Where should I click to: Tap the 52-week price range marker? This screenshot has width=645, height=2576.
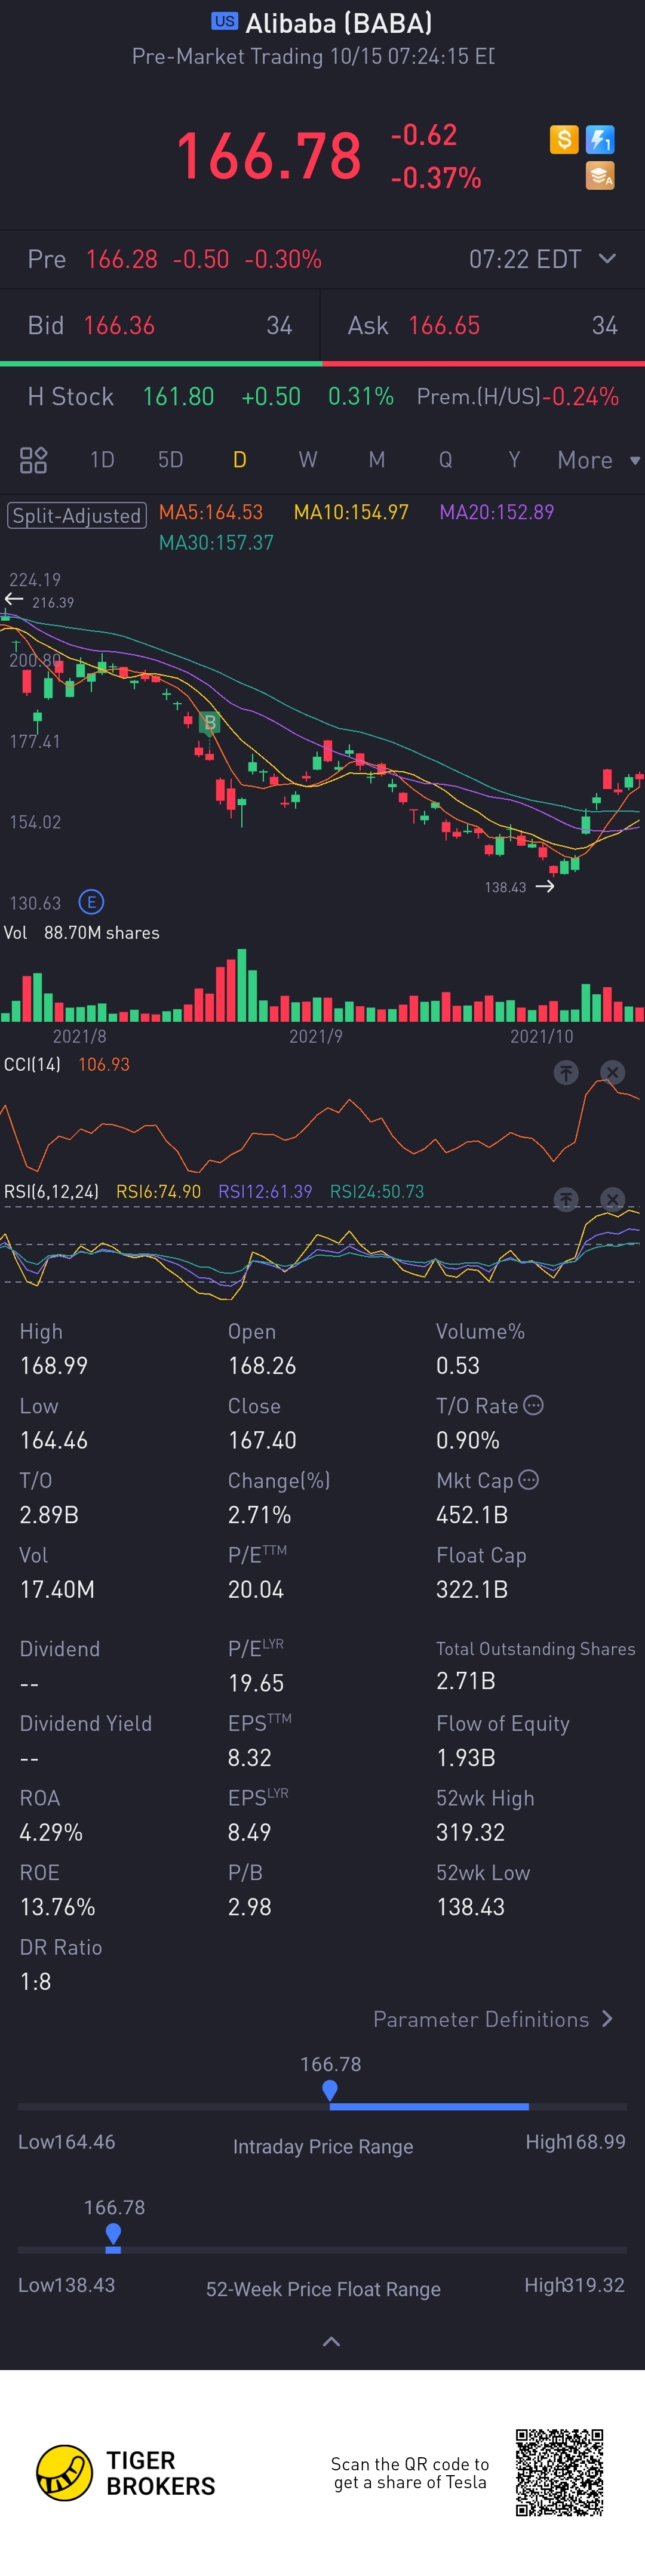click(113, 2234)
